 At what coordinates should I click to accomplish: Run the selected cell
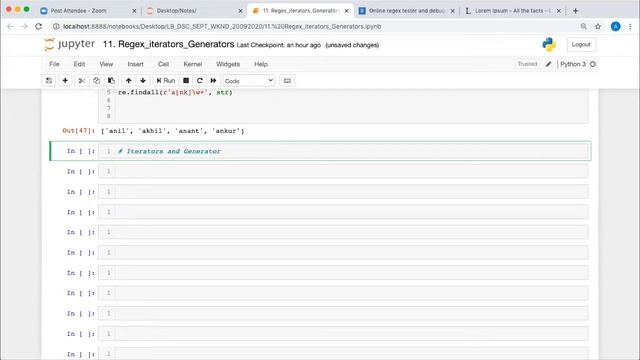coord(166,81)
